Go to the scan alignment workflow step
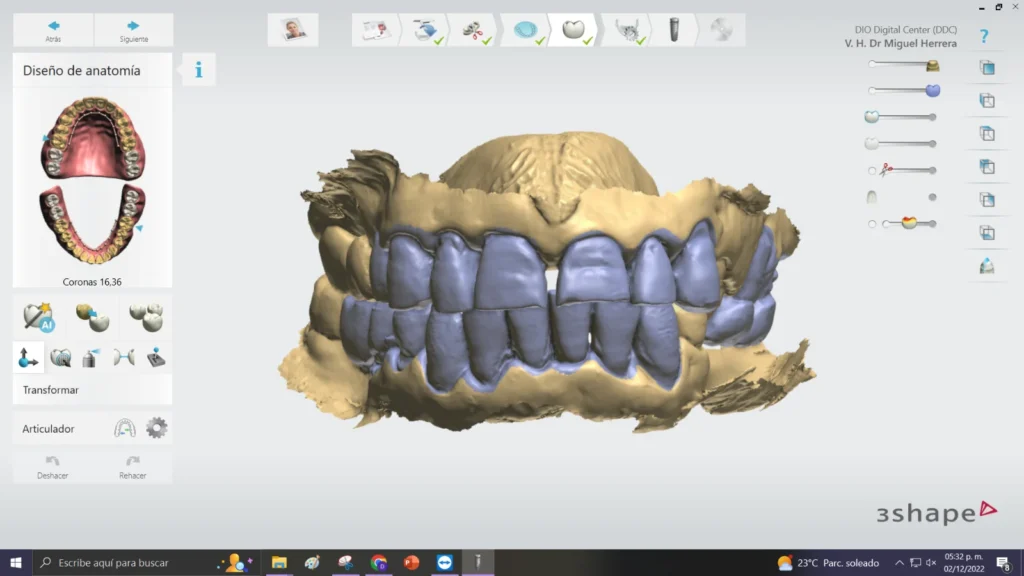The width and height of the screenshot is (1024, 576). click(426, 30)
